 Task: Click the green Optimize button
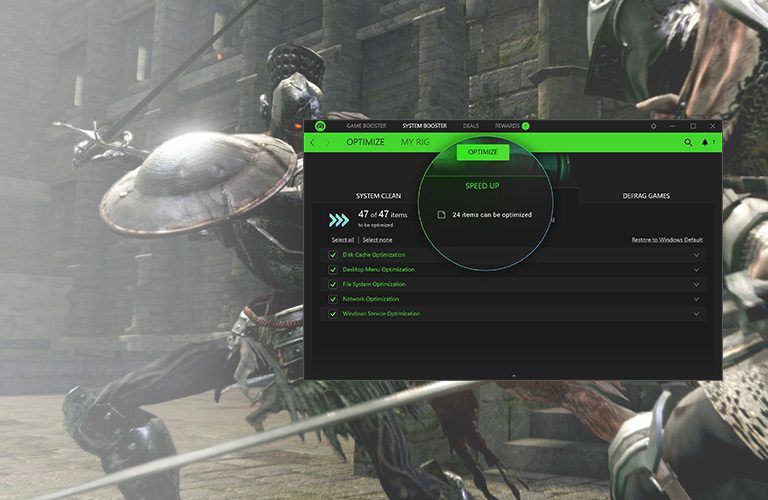coord(483,152)
